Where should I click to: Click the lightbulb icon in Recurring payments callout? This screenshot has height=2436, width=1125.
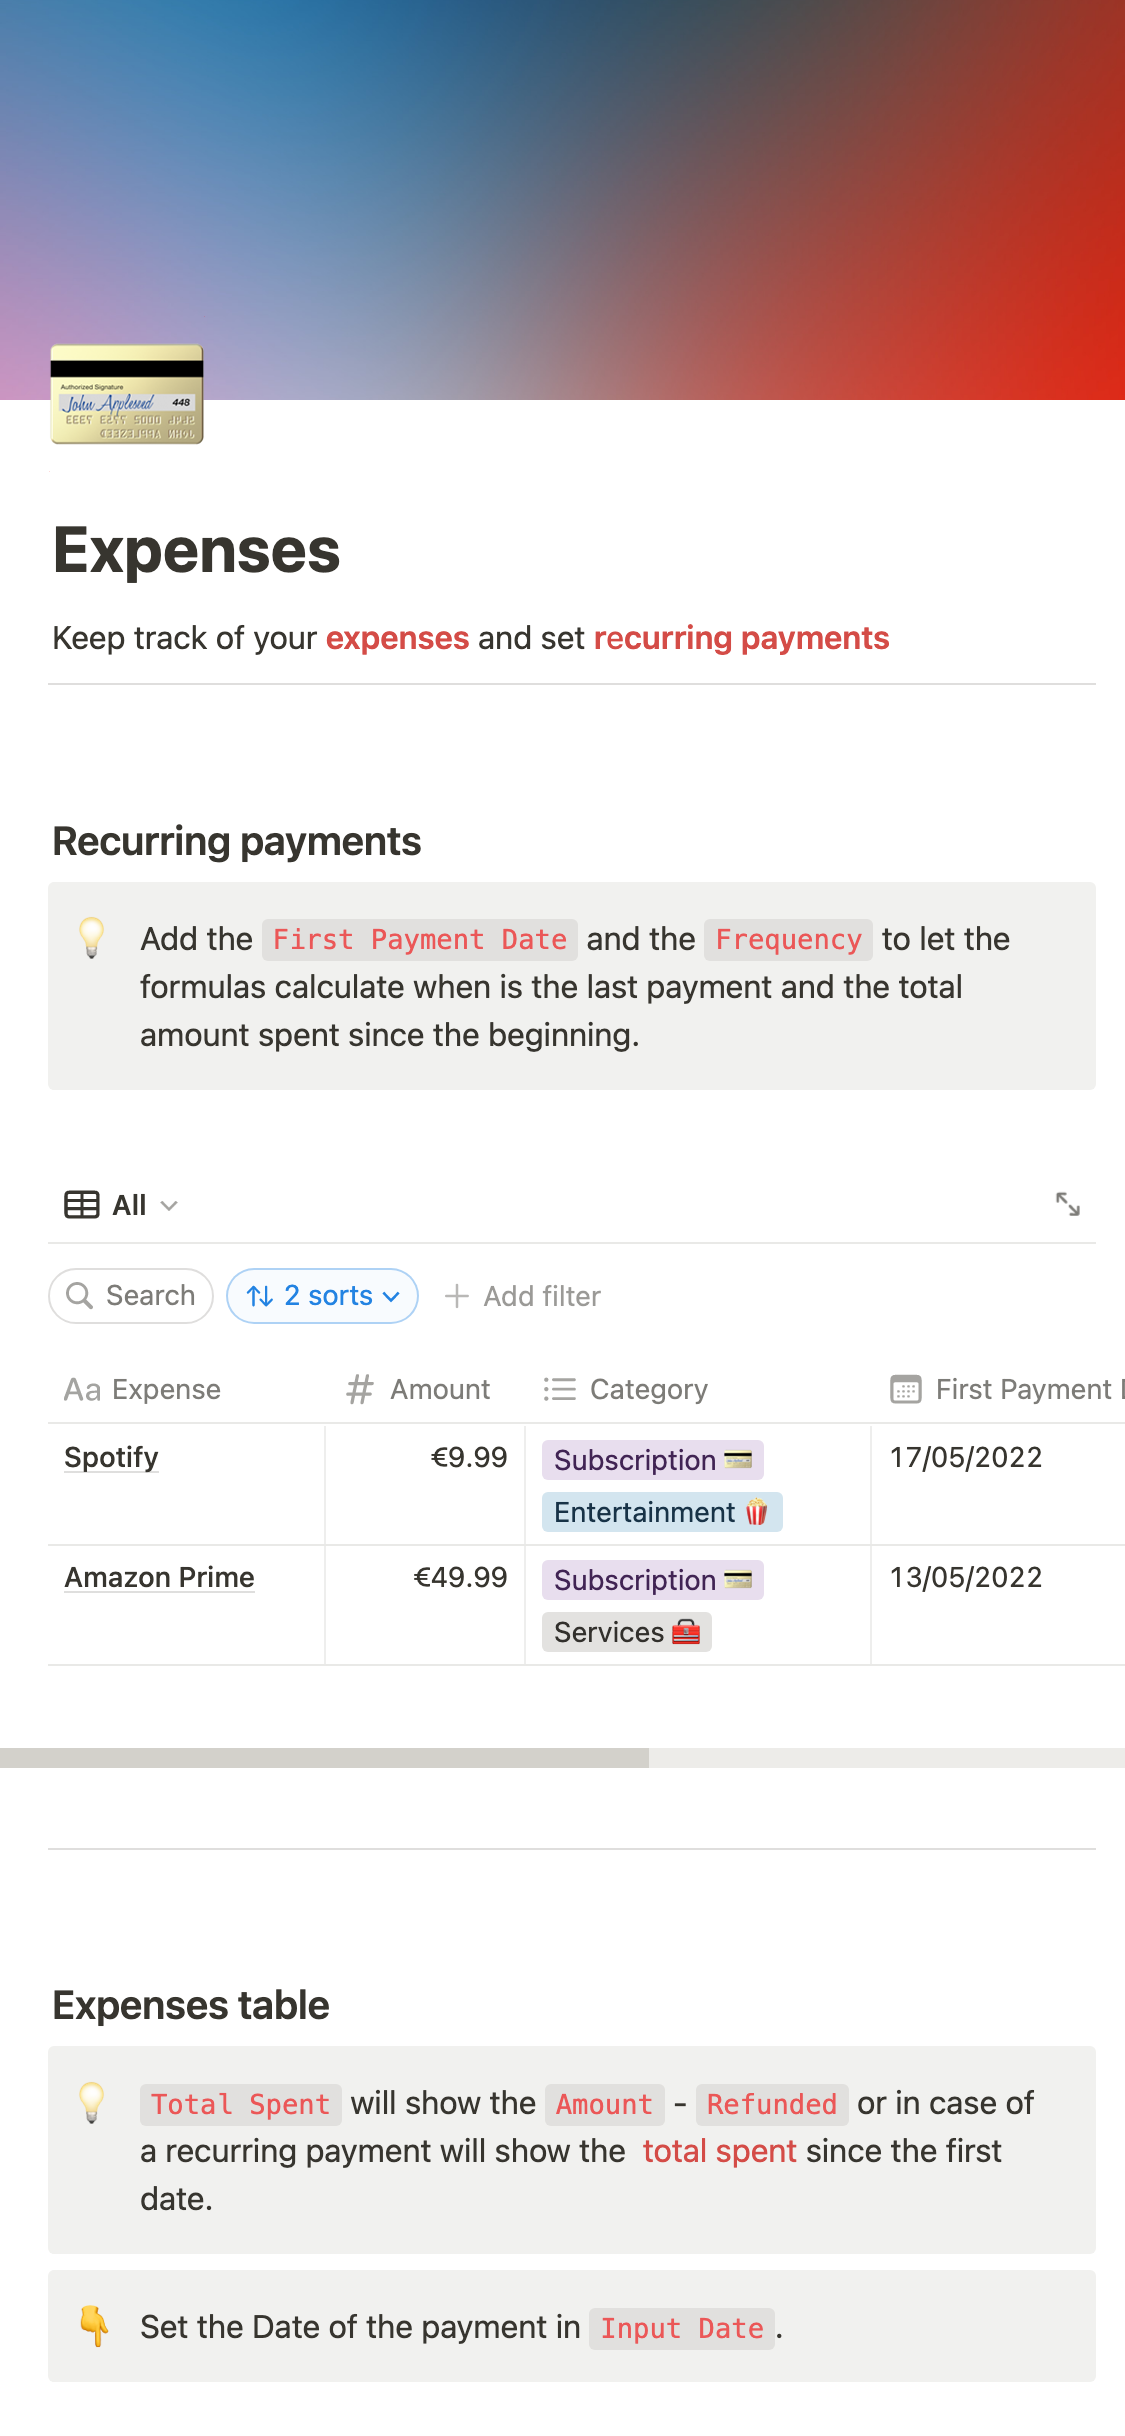92,938
